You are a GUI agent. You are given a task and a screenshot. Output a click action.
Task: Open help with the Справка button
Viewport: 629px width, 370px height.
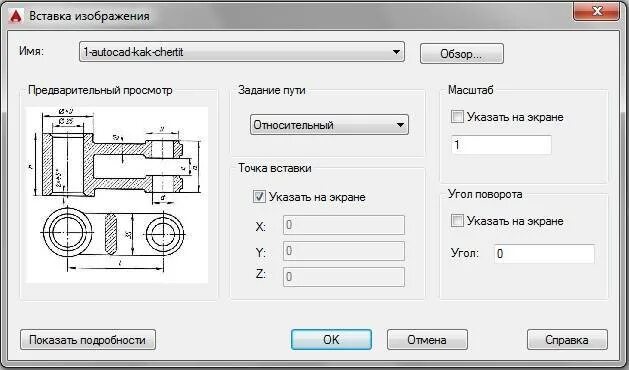567,340
